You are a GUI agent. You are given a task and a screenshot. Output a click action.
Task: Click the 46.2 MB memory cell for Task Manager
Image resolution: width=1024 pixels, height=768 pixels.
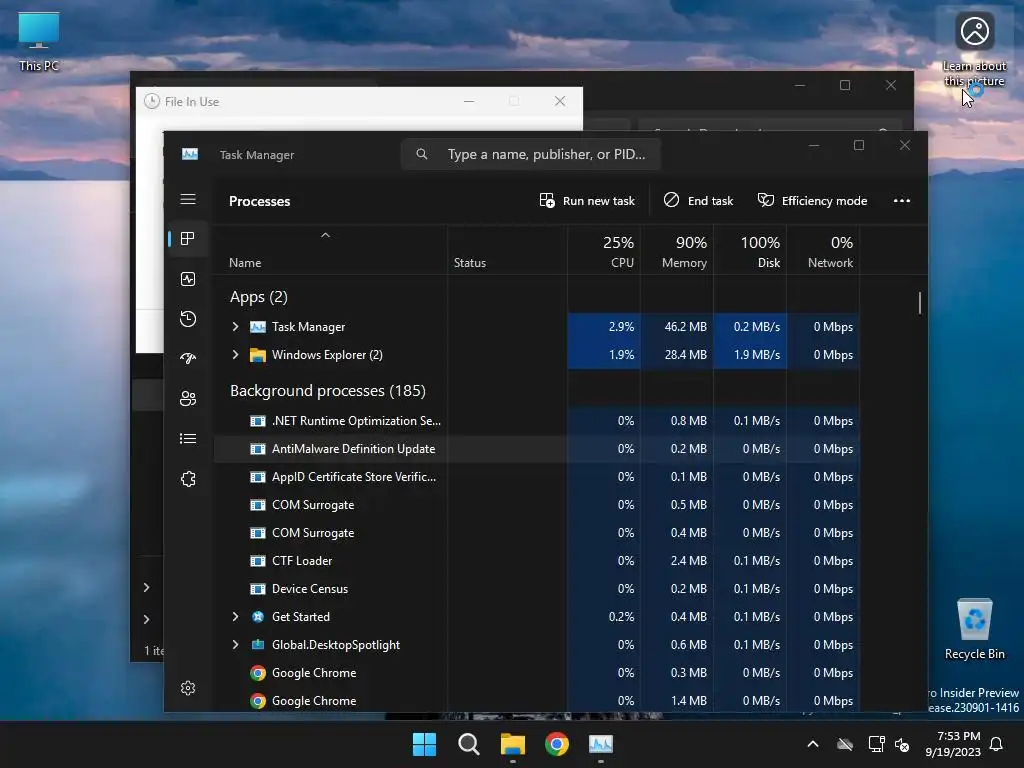[677, 327]
